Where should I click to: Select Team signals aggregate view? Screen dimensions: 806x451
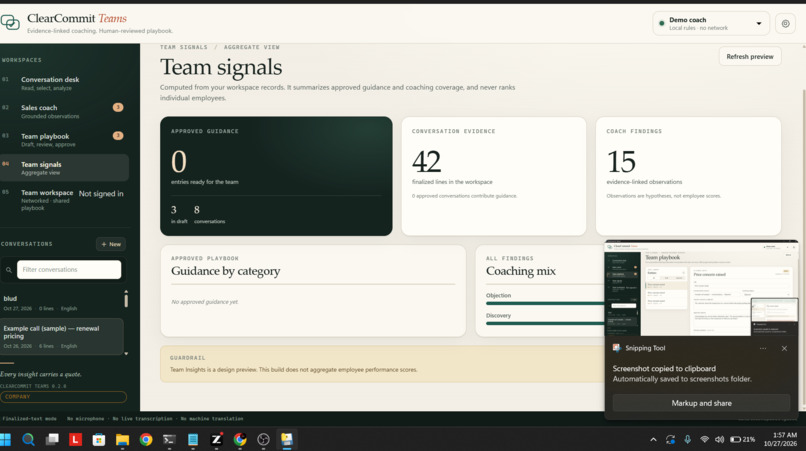point(64,168)
